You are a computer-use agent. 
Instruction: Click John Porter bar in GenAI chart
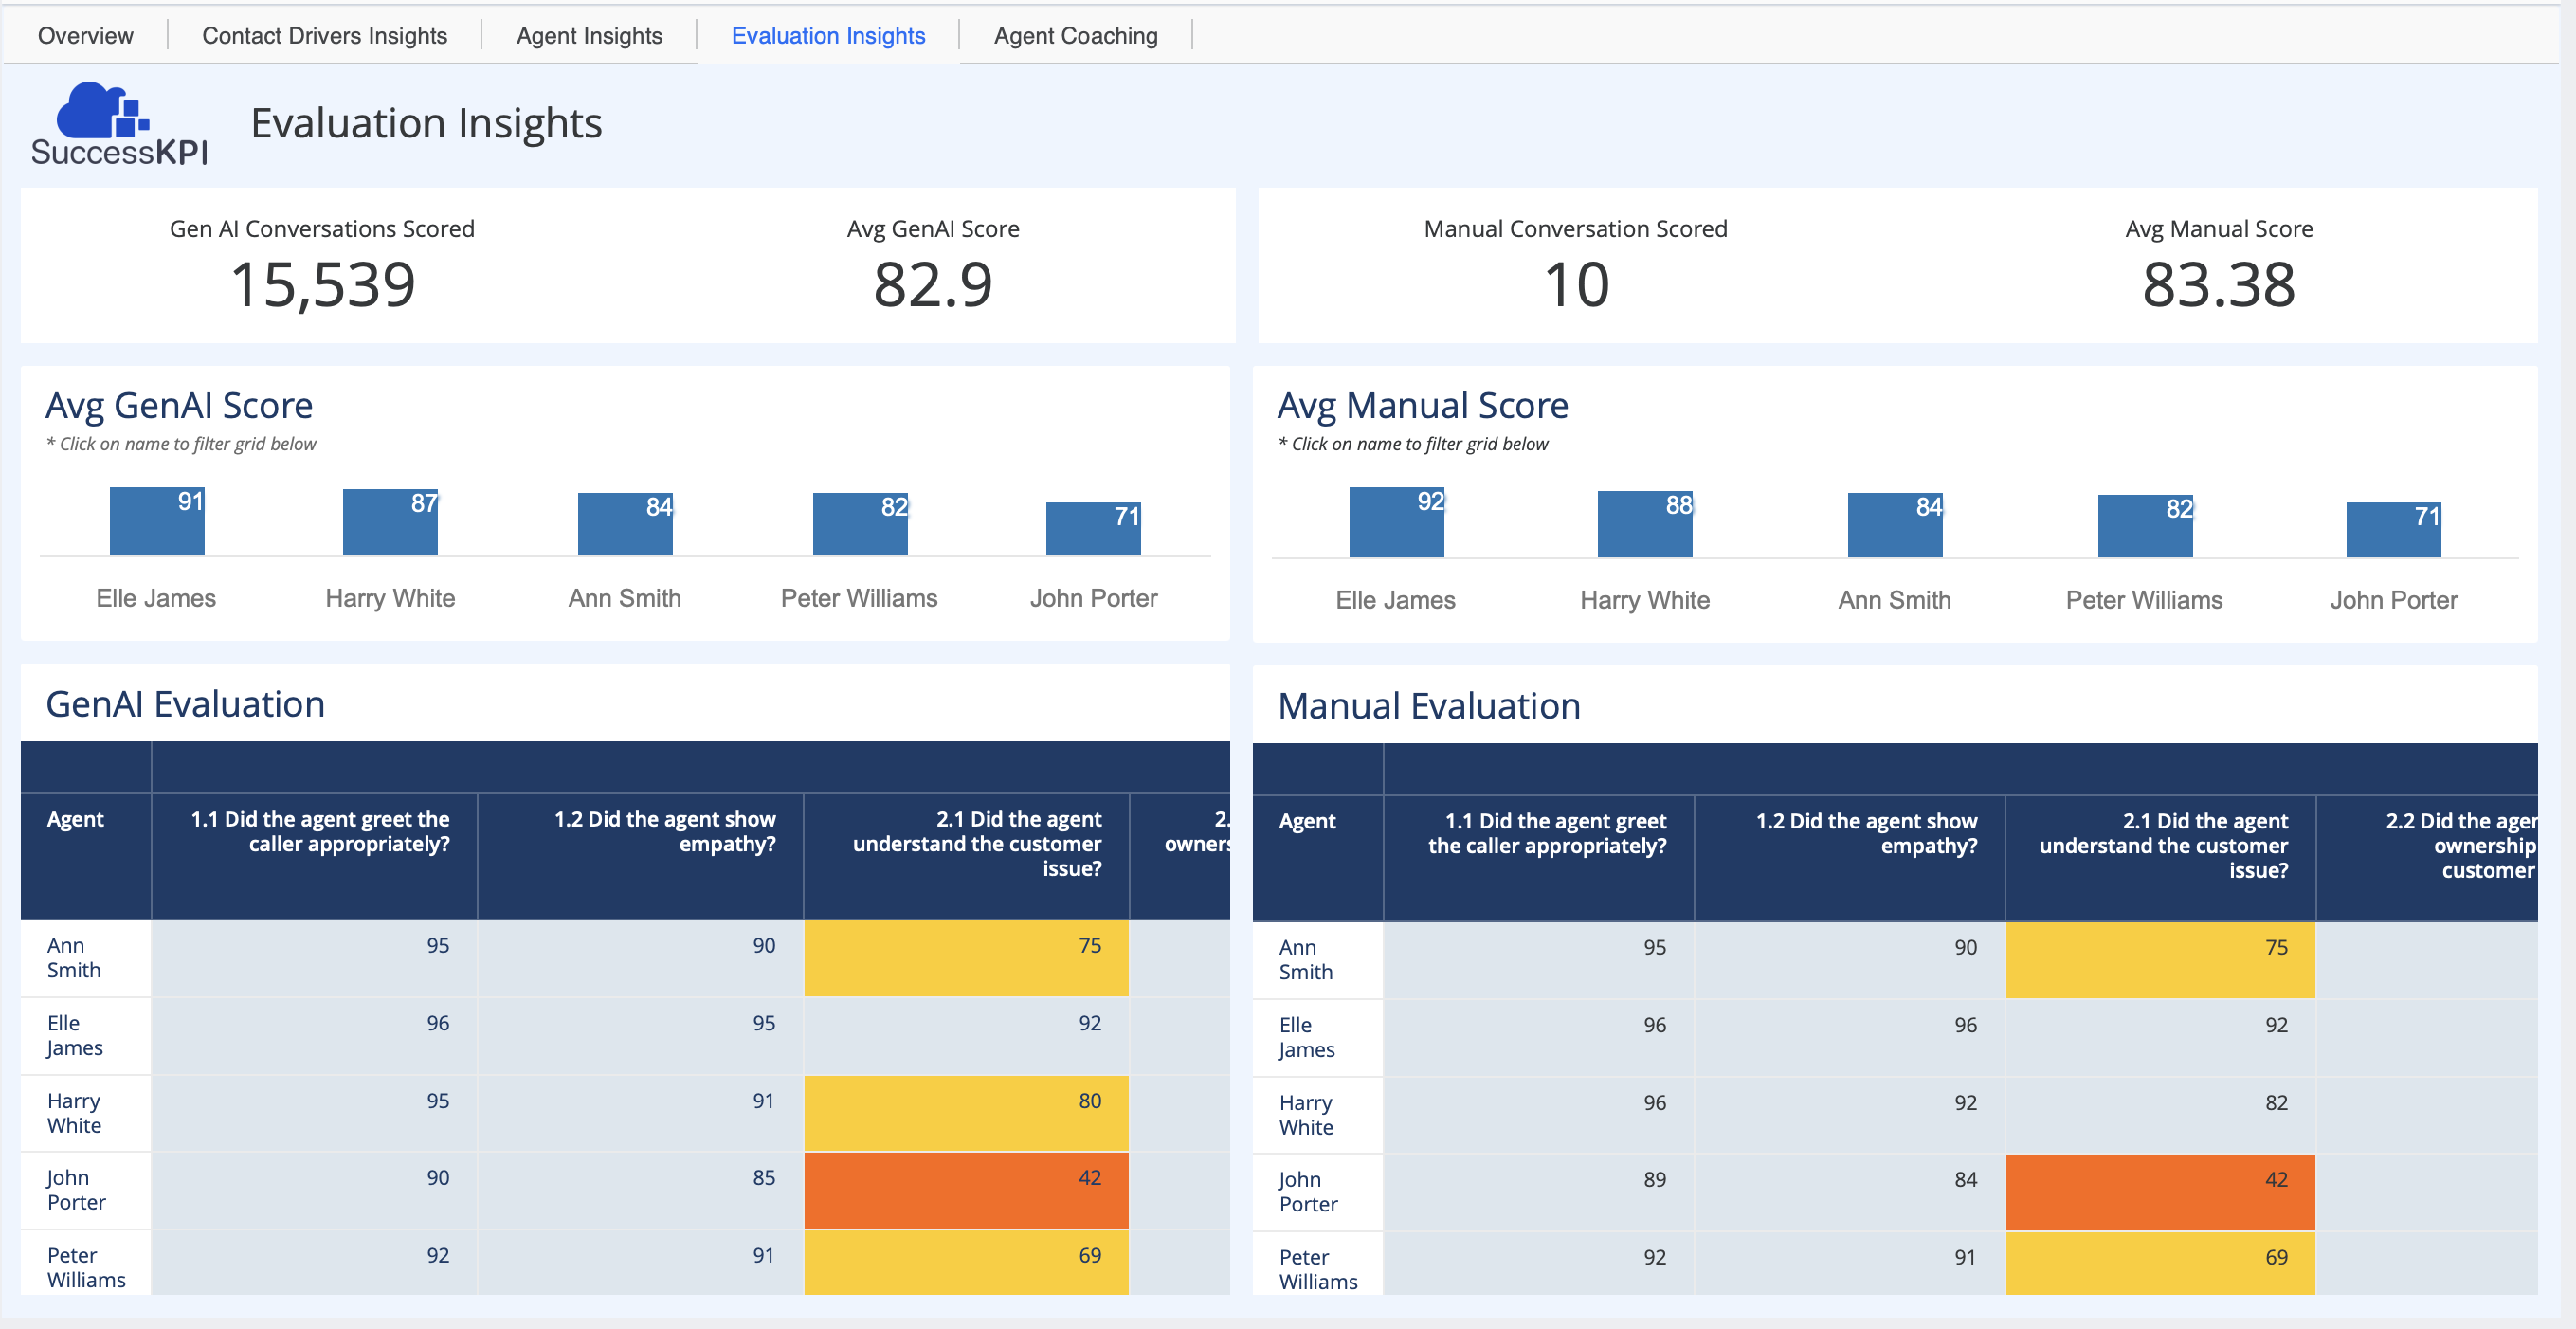1093,529
